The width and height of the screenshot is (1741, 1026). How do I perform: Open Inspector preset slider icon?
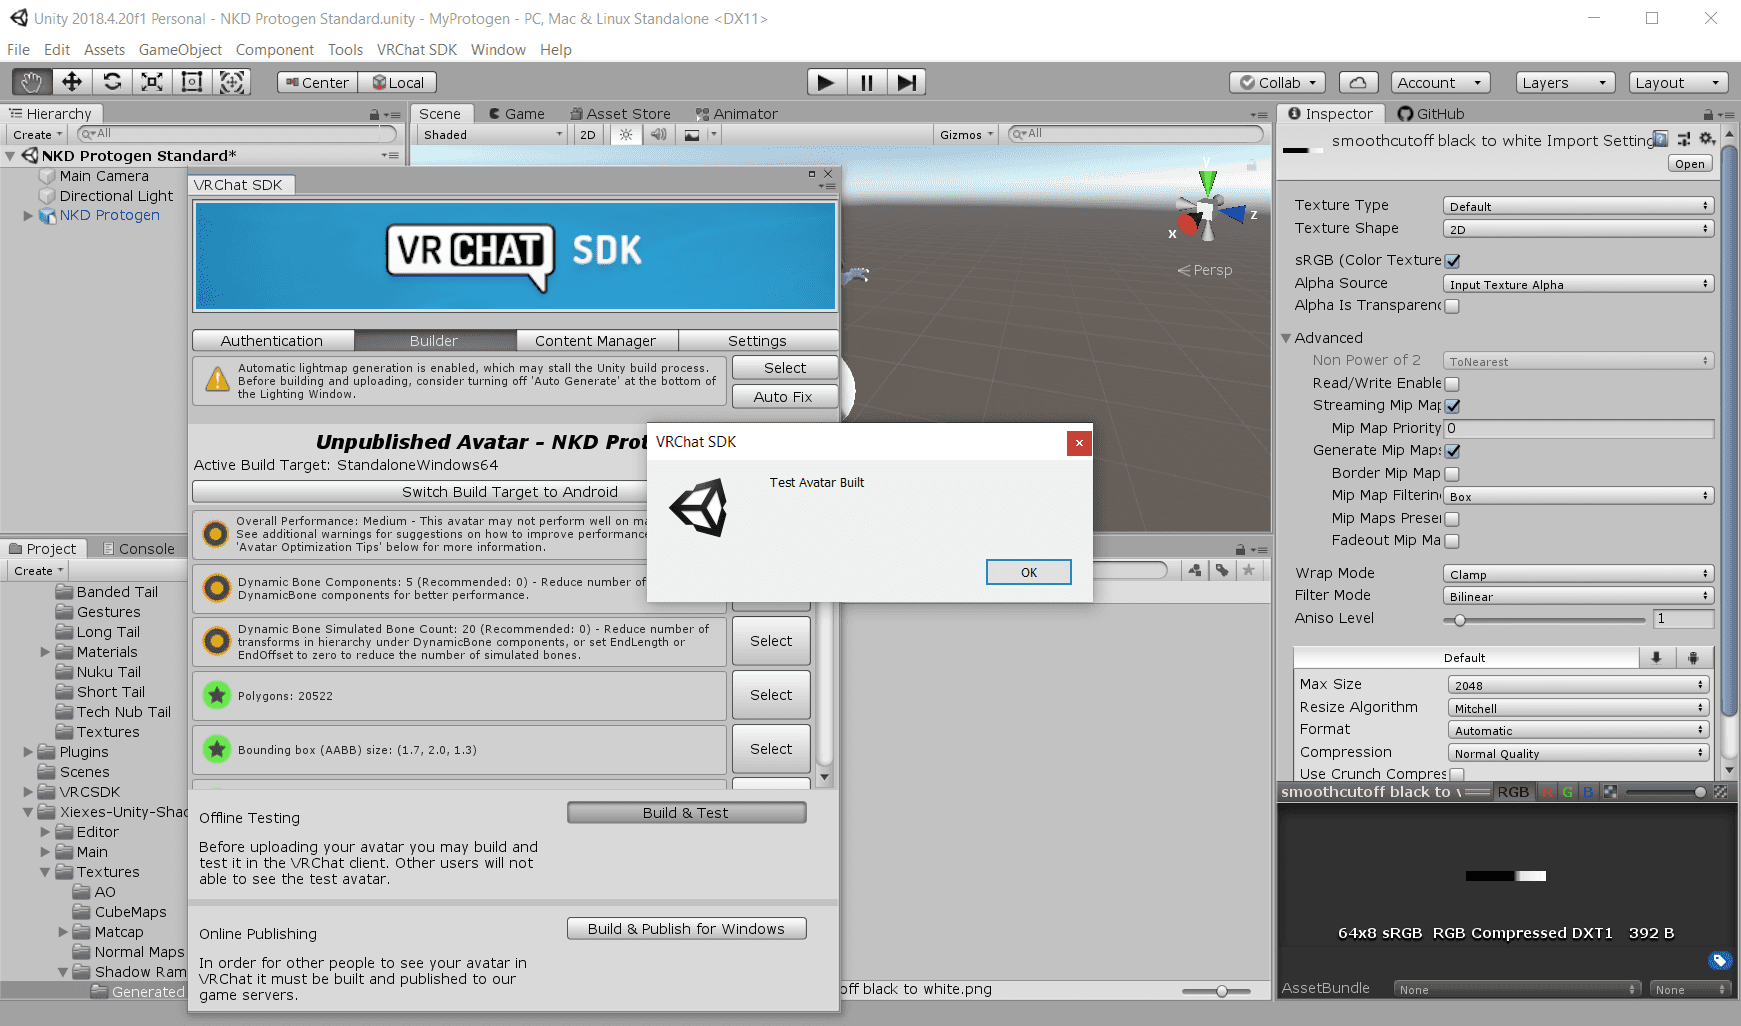tap(1684, 139)
